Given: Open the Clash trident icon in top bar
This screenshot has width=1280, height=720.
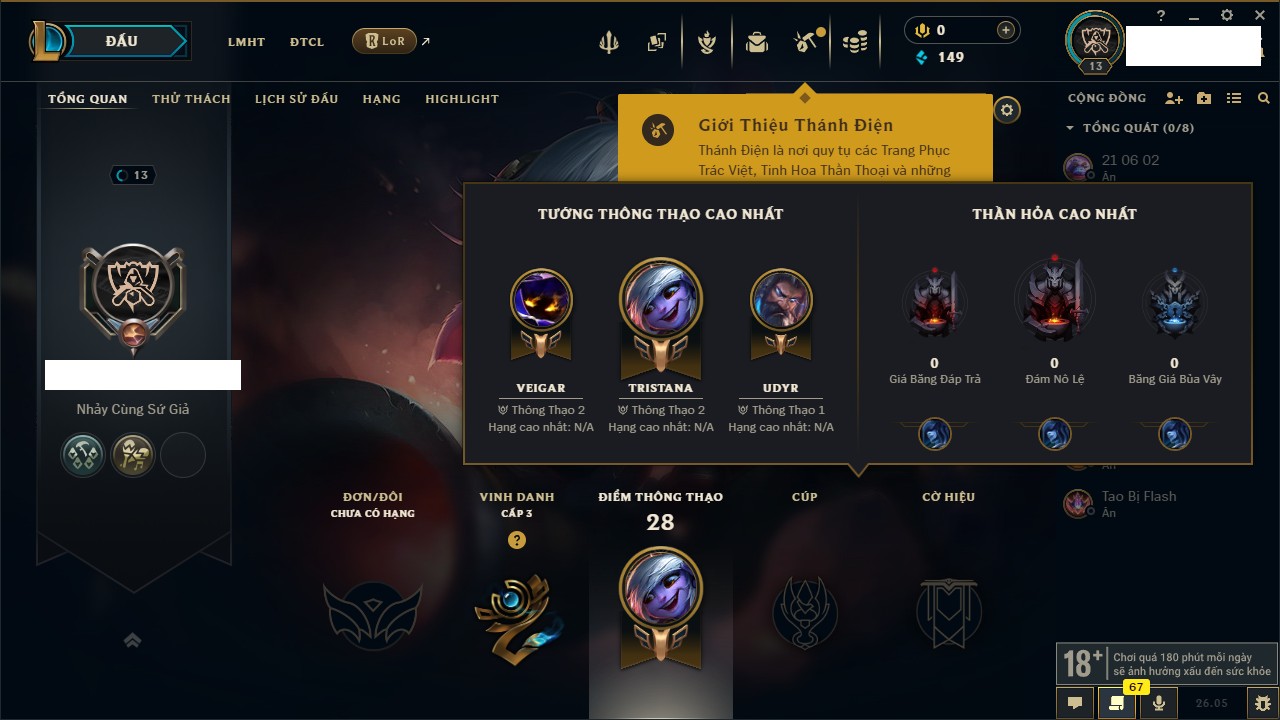Looking at the screenshot, I should (608, 42).
